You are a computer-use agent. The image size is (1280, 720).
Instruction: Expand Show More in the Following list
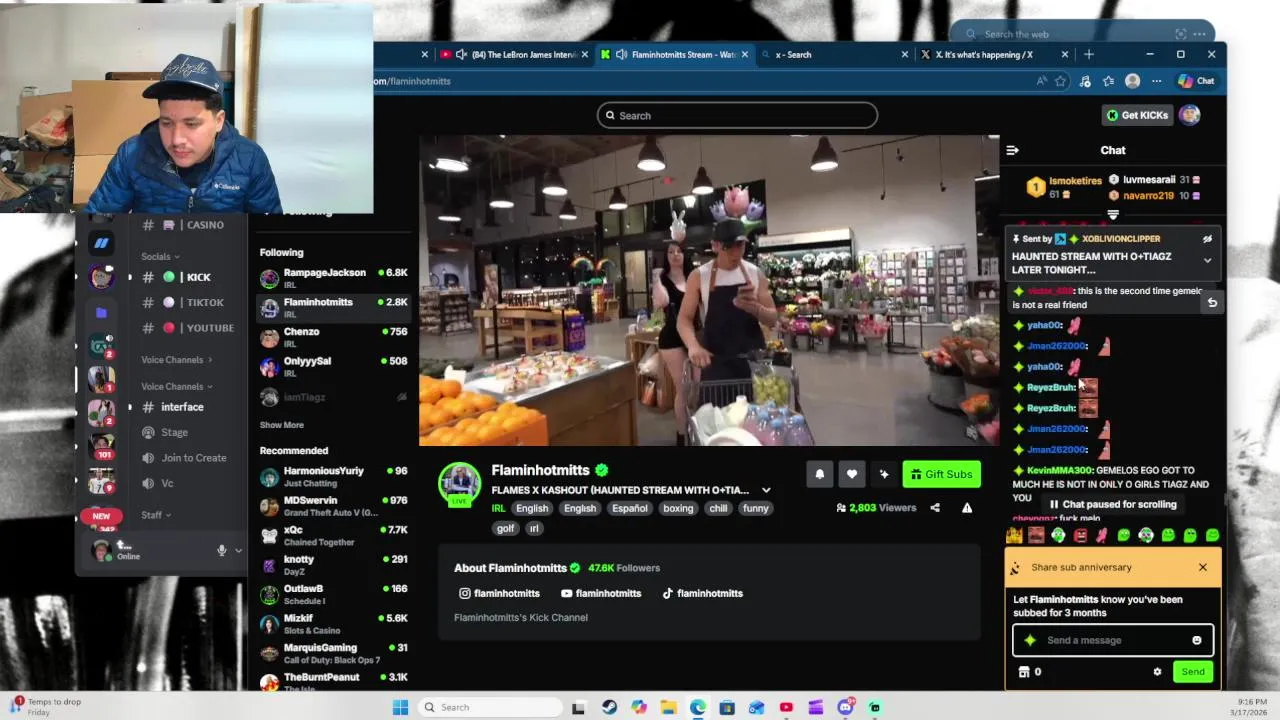click(282, 425)
